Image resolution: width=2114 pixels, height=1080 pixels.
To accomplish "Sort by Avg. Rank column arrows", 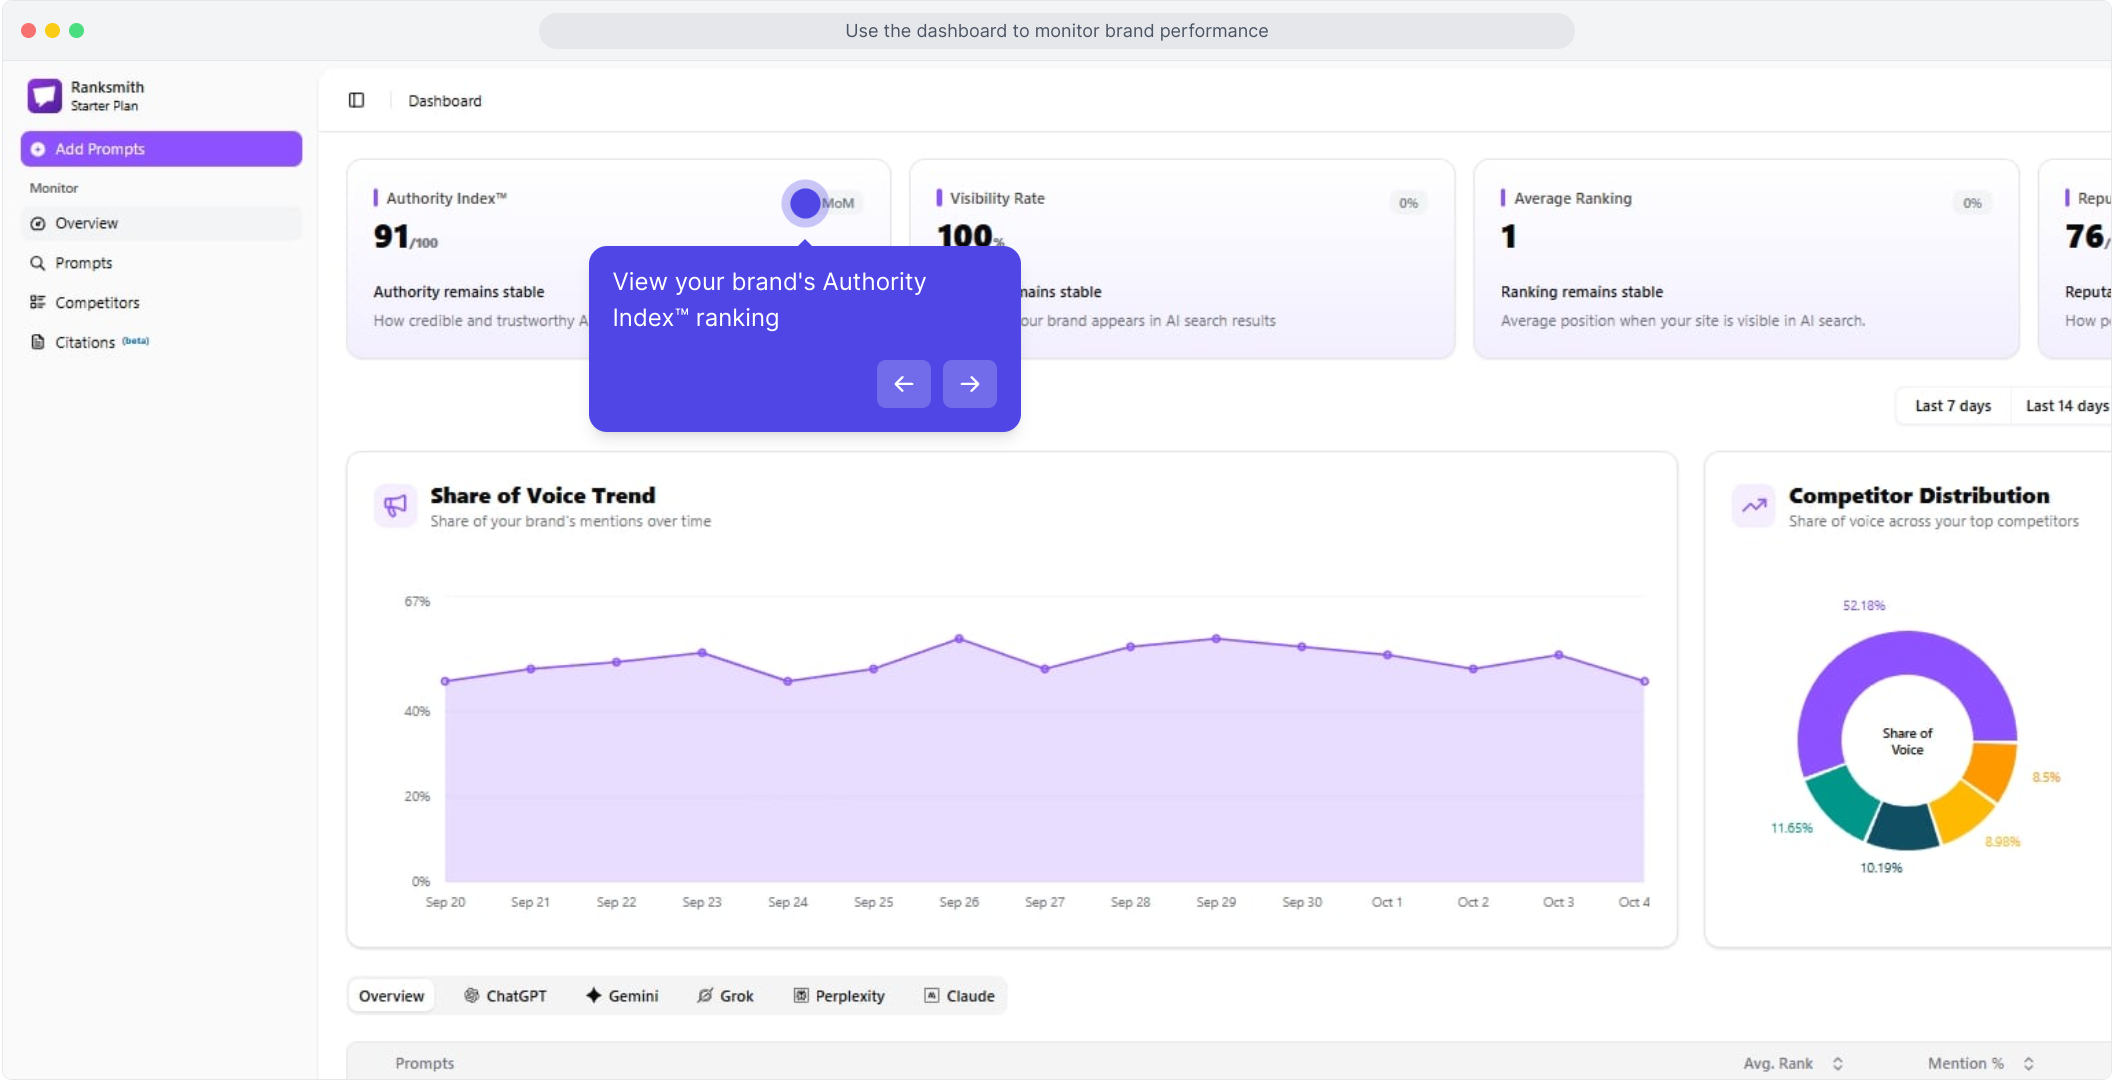I will pos(1837,1063).
